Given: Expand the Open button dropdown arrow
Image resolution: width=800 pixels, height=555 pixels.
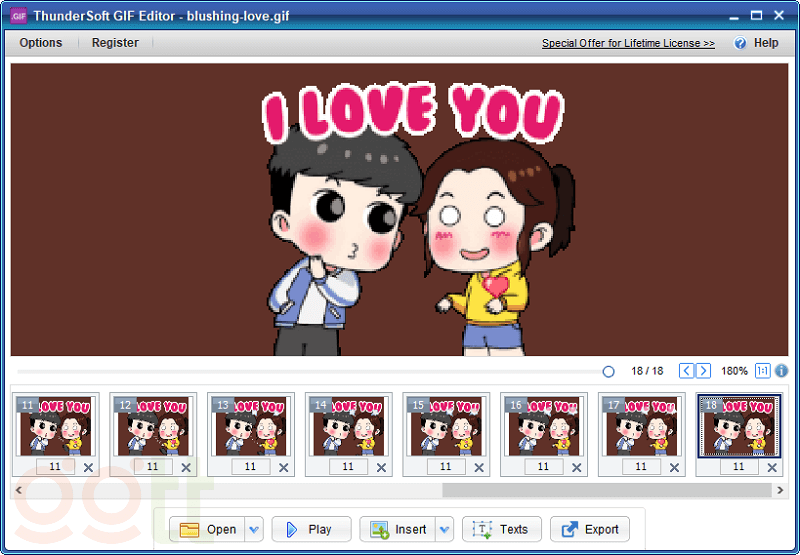Looking at the screenshot, I should [x=254, y=530].
